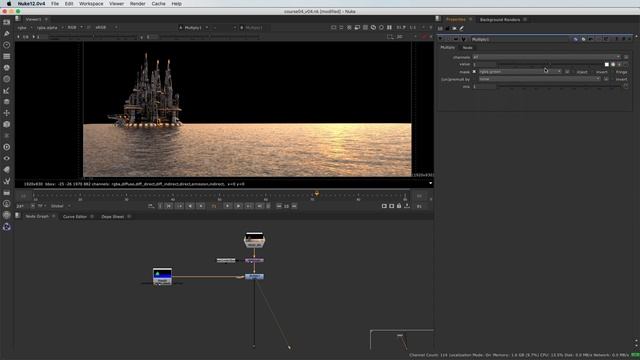The height and width of the screenshot is (360, 640).
Task: Toggle the inject checkbox on mask row
Action: (x=573, y=72)
